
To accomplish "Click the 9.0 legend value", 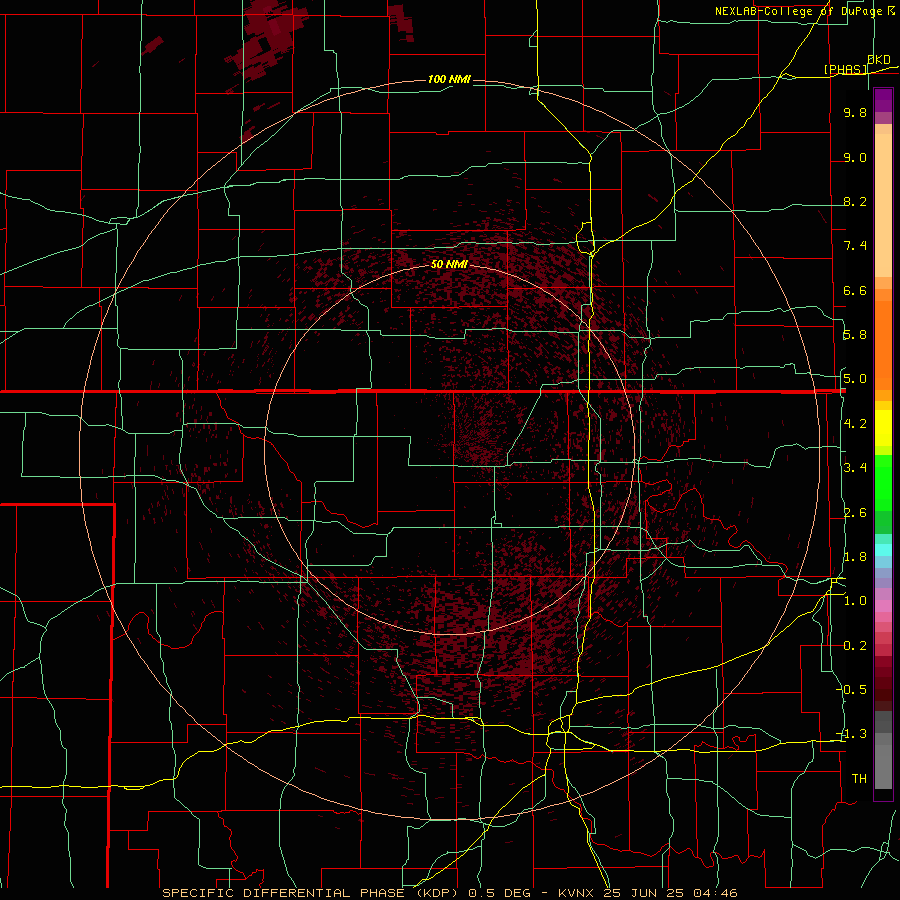I will click(x=855, y=157).
